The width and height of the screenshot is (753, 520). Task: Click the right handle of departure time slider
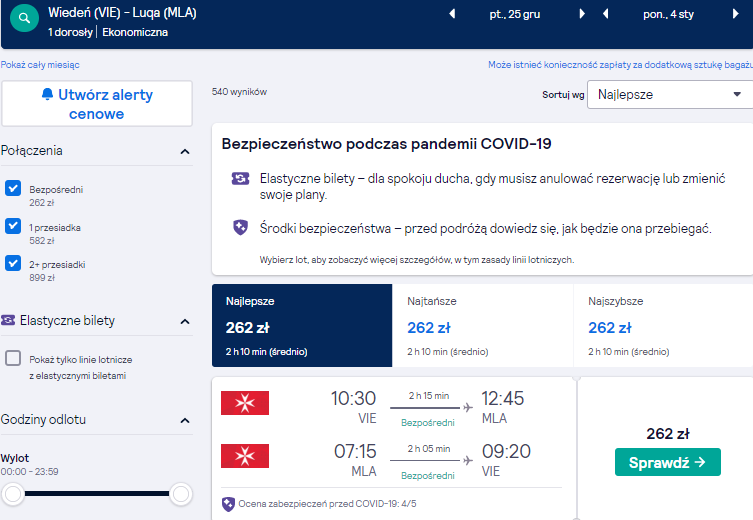(x=181, y=494)
